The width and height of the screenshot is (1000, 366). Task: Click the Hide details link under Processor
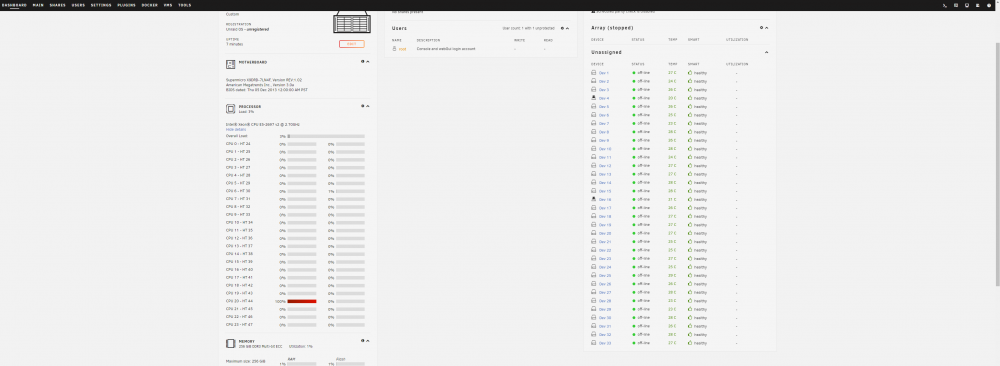click(236, 129)
